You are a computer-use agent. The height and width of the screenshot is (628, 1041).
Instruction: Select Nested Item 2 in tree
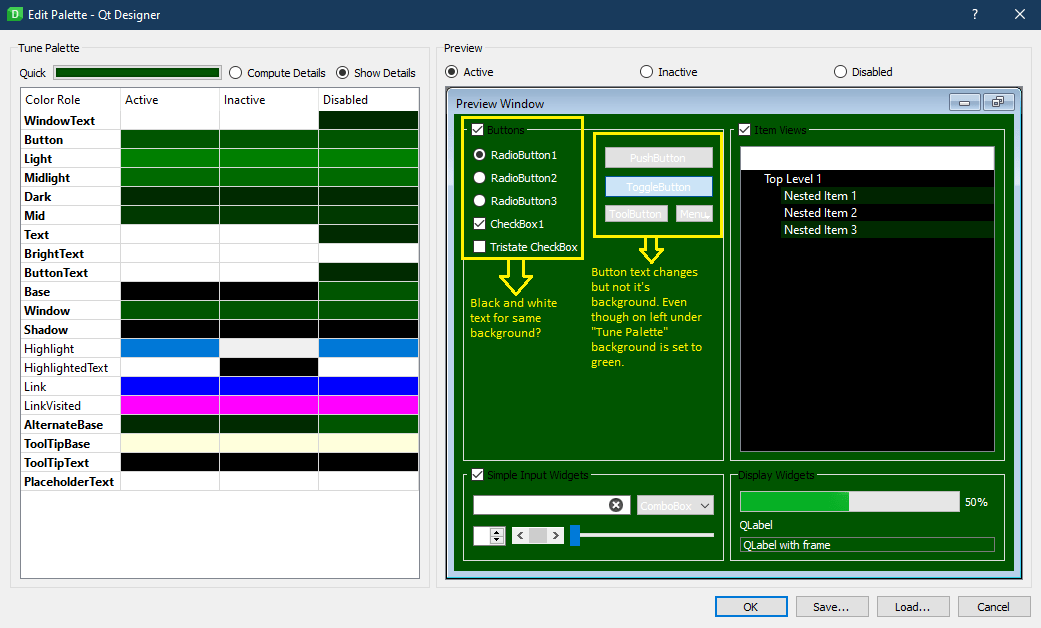(820, 212)
